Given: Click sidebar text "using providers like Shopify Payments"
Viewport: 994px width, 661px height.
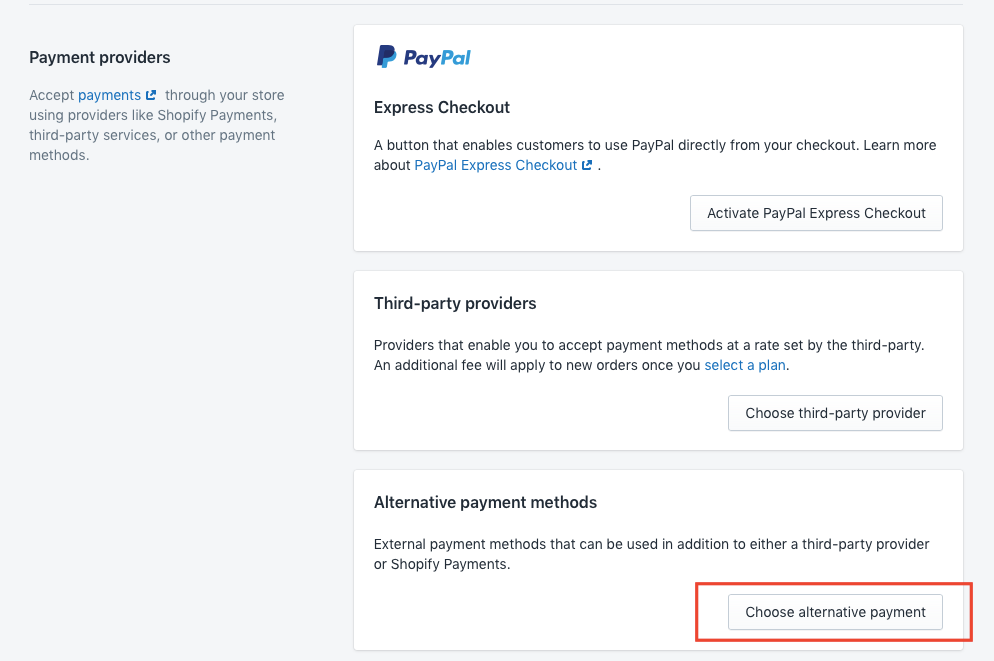Looking at the screenshot, I should tap(153, 115).
